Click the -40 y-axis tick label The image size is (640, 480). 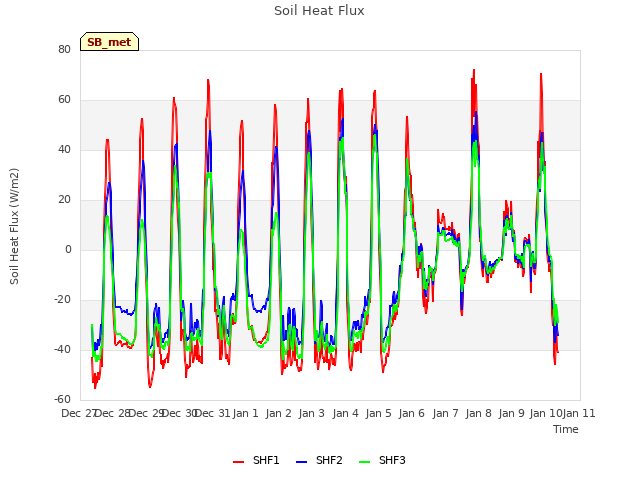(62, 349)
